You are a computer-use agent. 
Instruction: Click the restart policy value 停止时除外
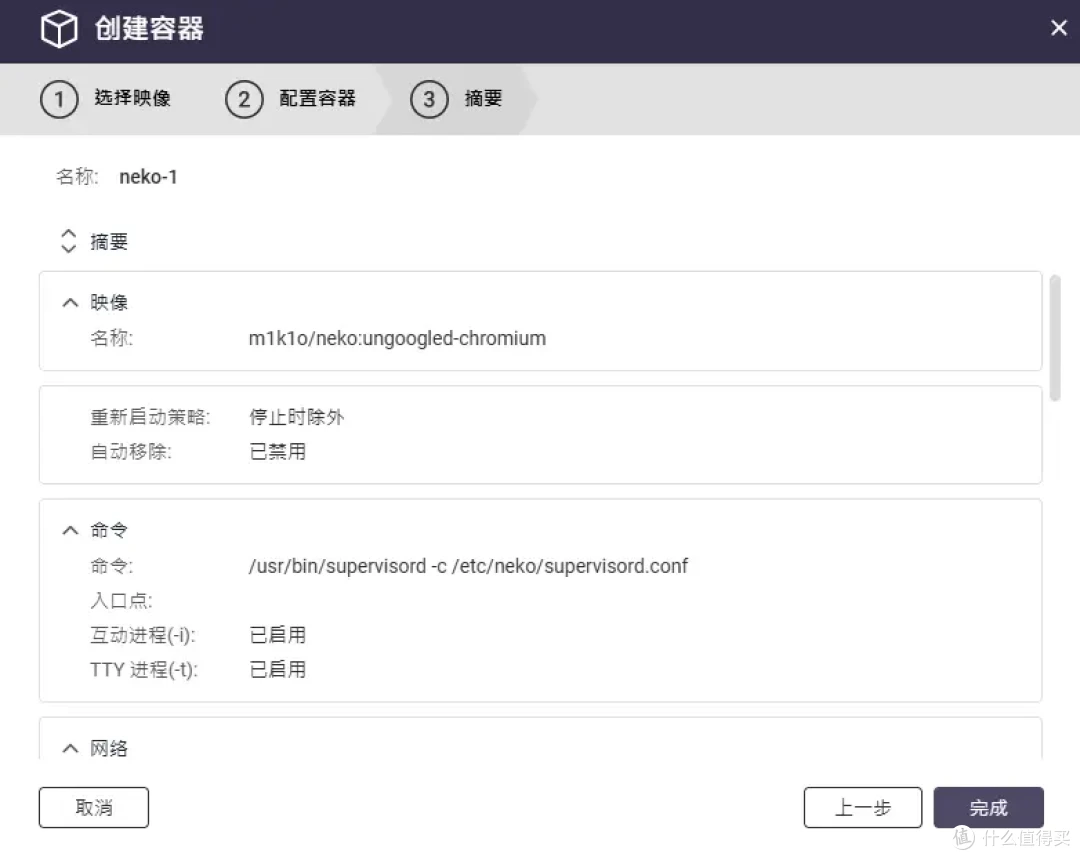tap(297, 417)
